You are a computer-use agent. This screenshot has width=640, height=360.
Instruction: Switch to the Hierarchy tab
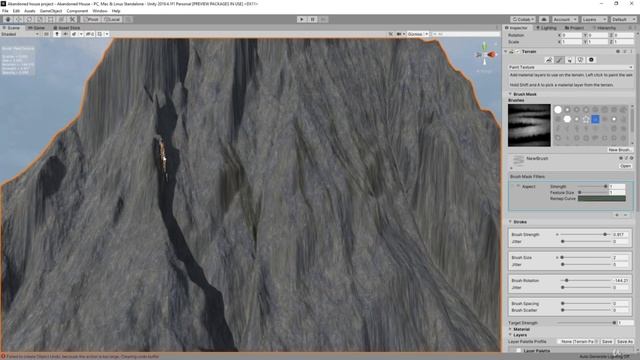click(x=604, y=28)
